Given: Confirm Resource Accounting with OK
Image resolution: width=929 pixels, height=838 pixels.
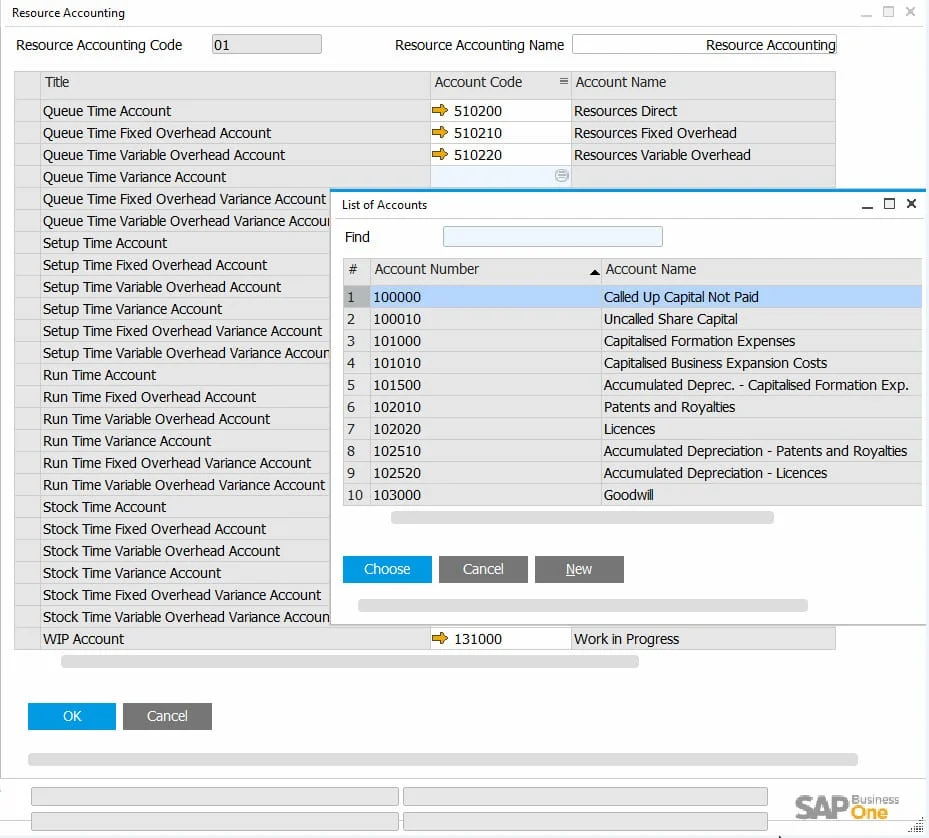Looking at the screenshot, I should tap(72, 716).
